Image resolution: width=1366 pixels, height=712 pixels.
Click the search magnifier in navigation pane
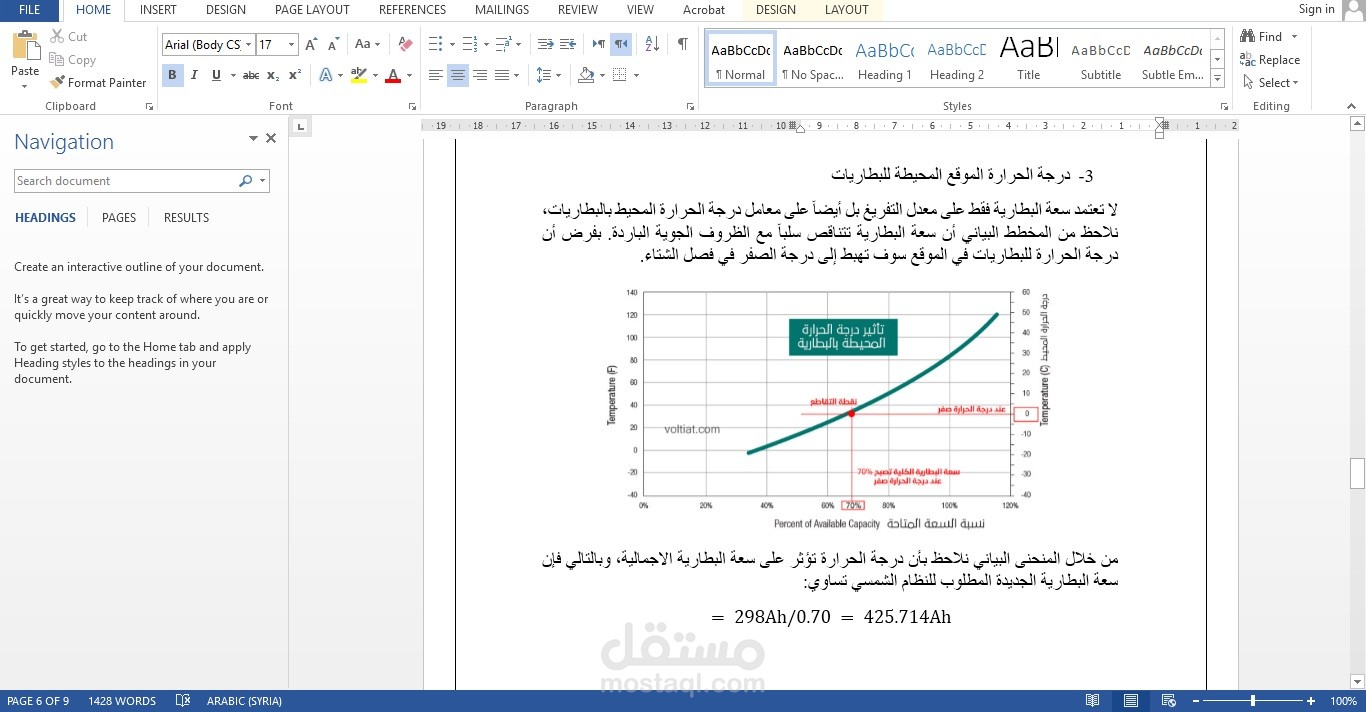[245, 181]
